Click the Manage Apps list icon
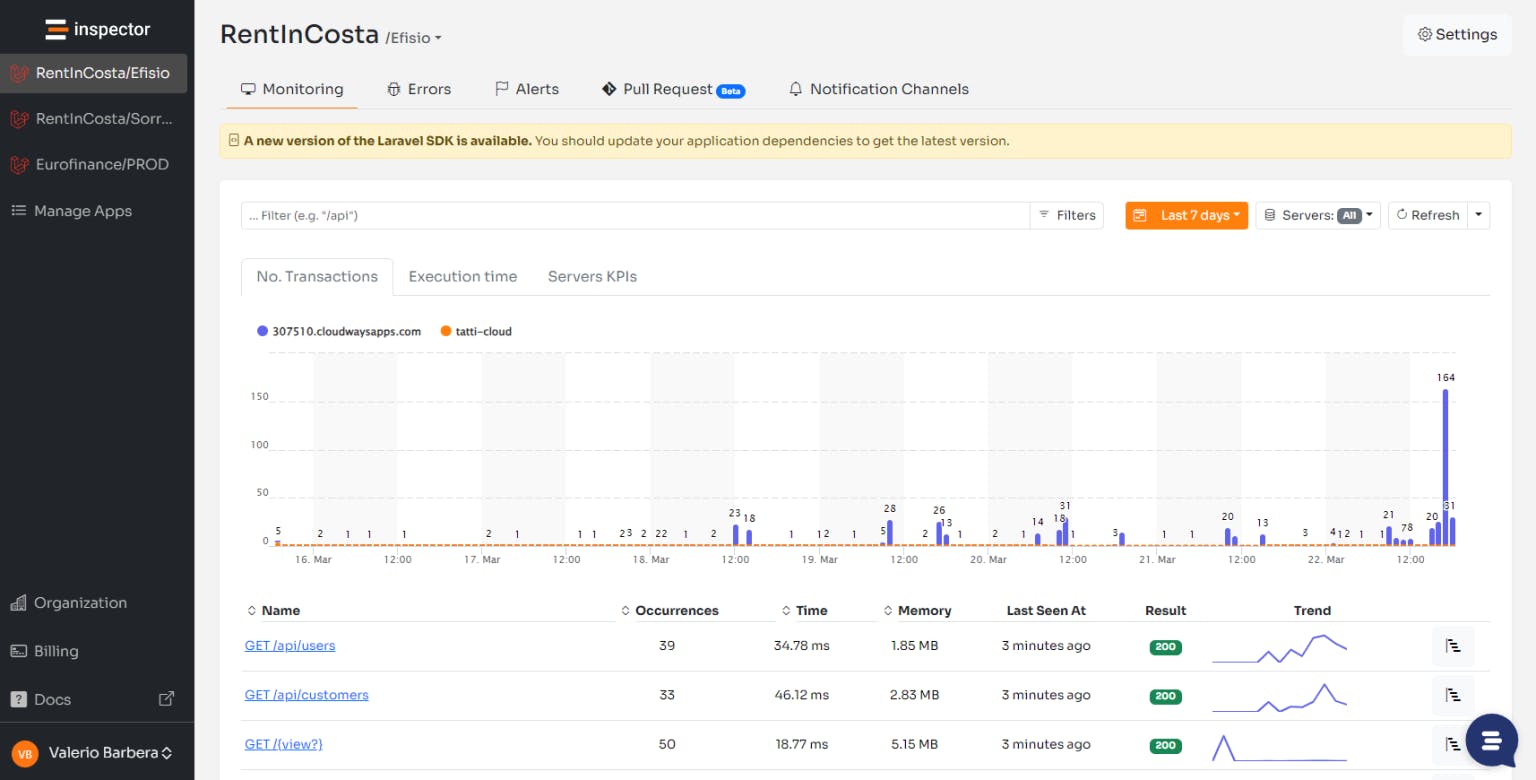Screen dimensions: 1536x780 [x=18, y=211]
